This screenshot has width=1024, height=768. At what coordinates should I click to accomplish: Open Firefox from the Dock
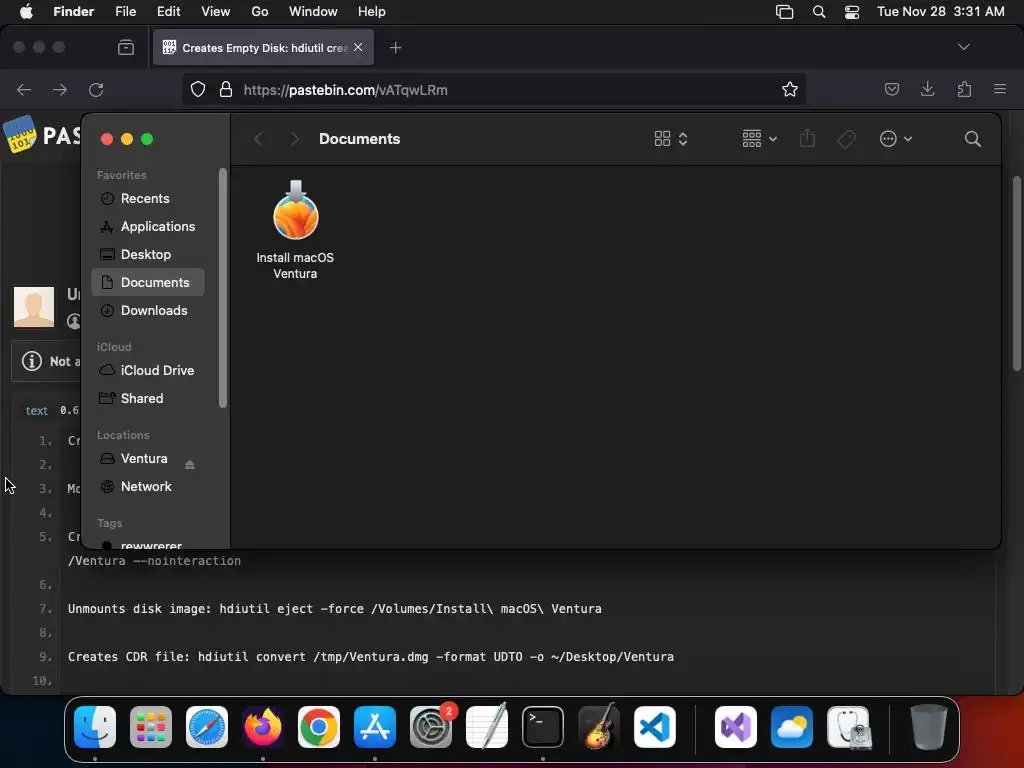263,728
